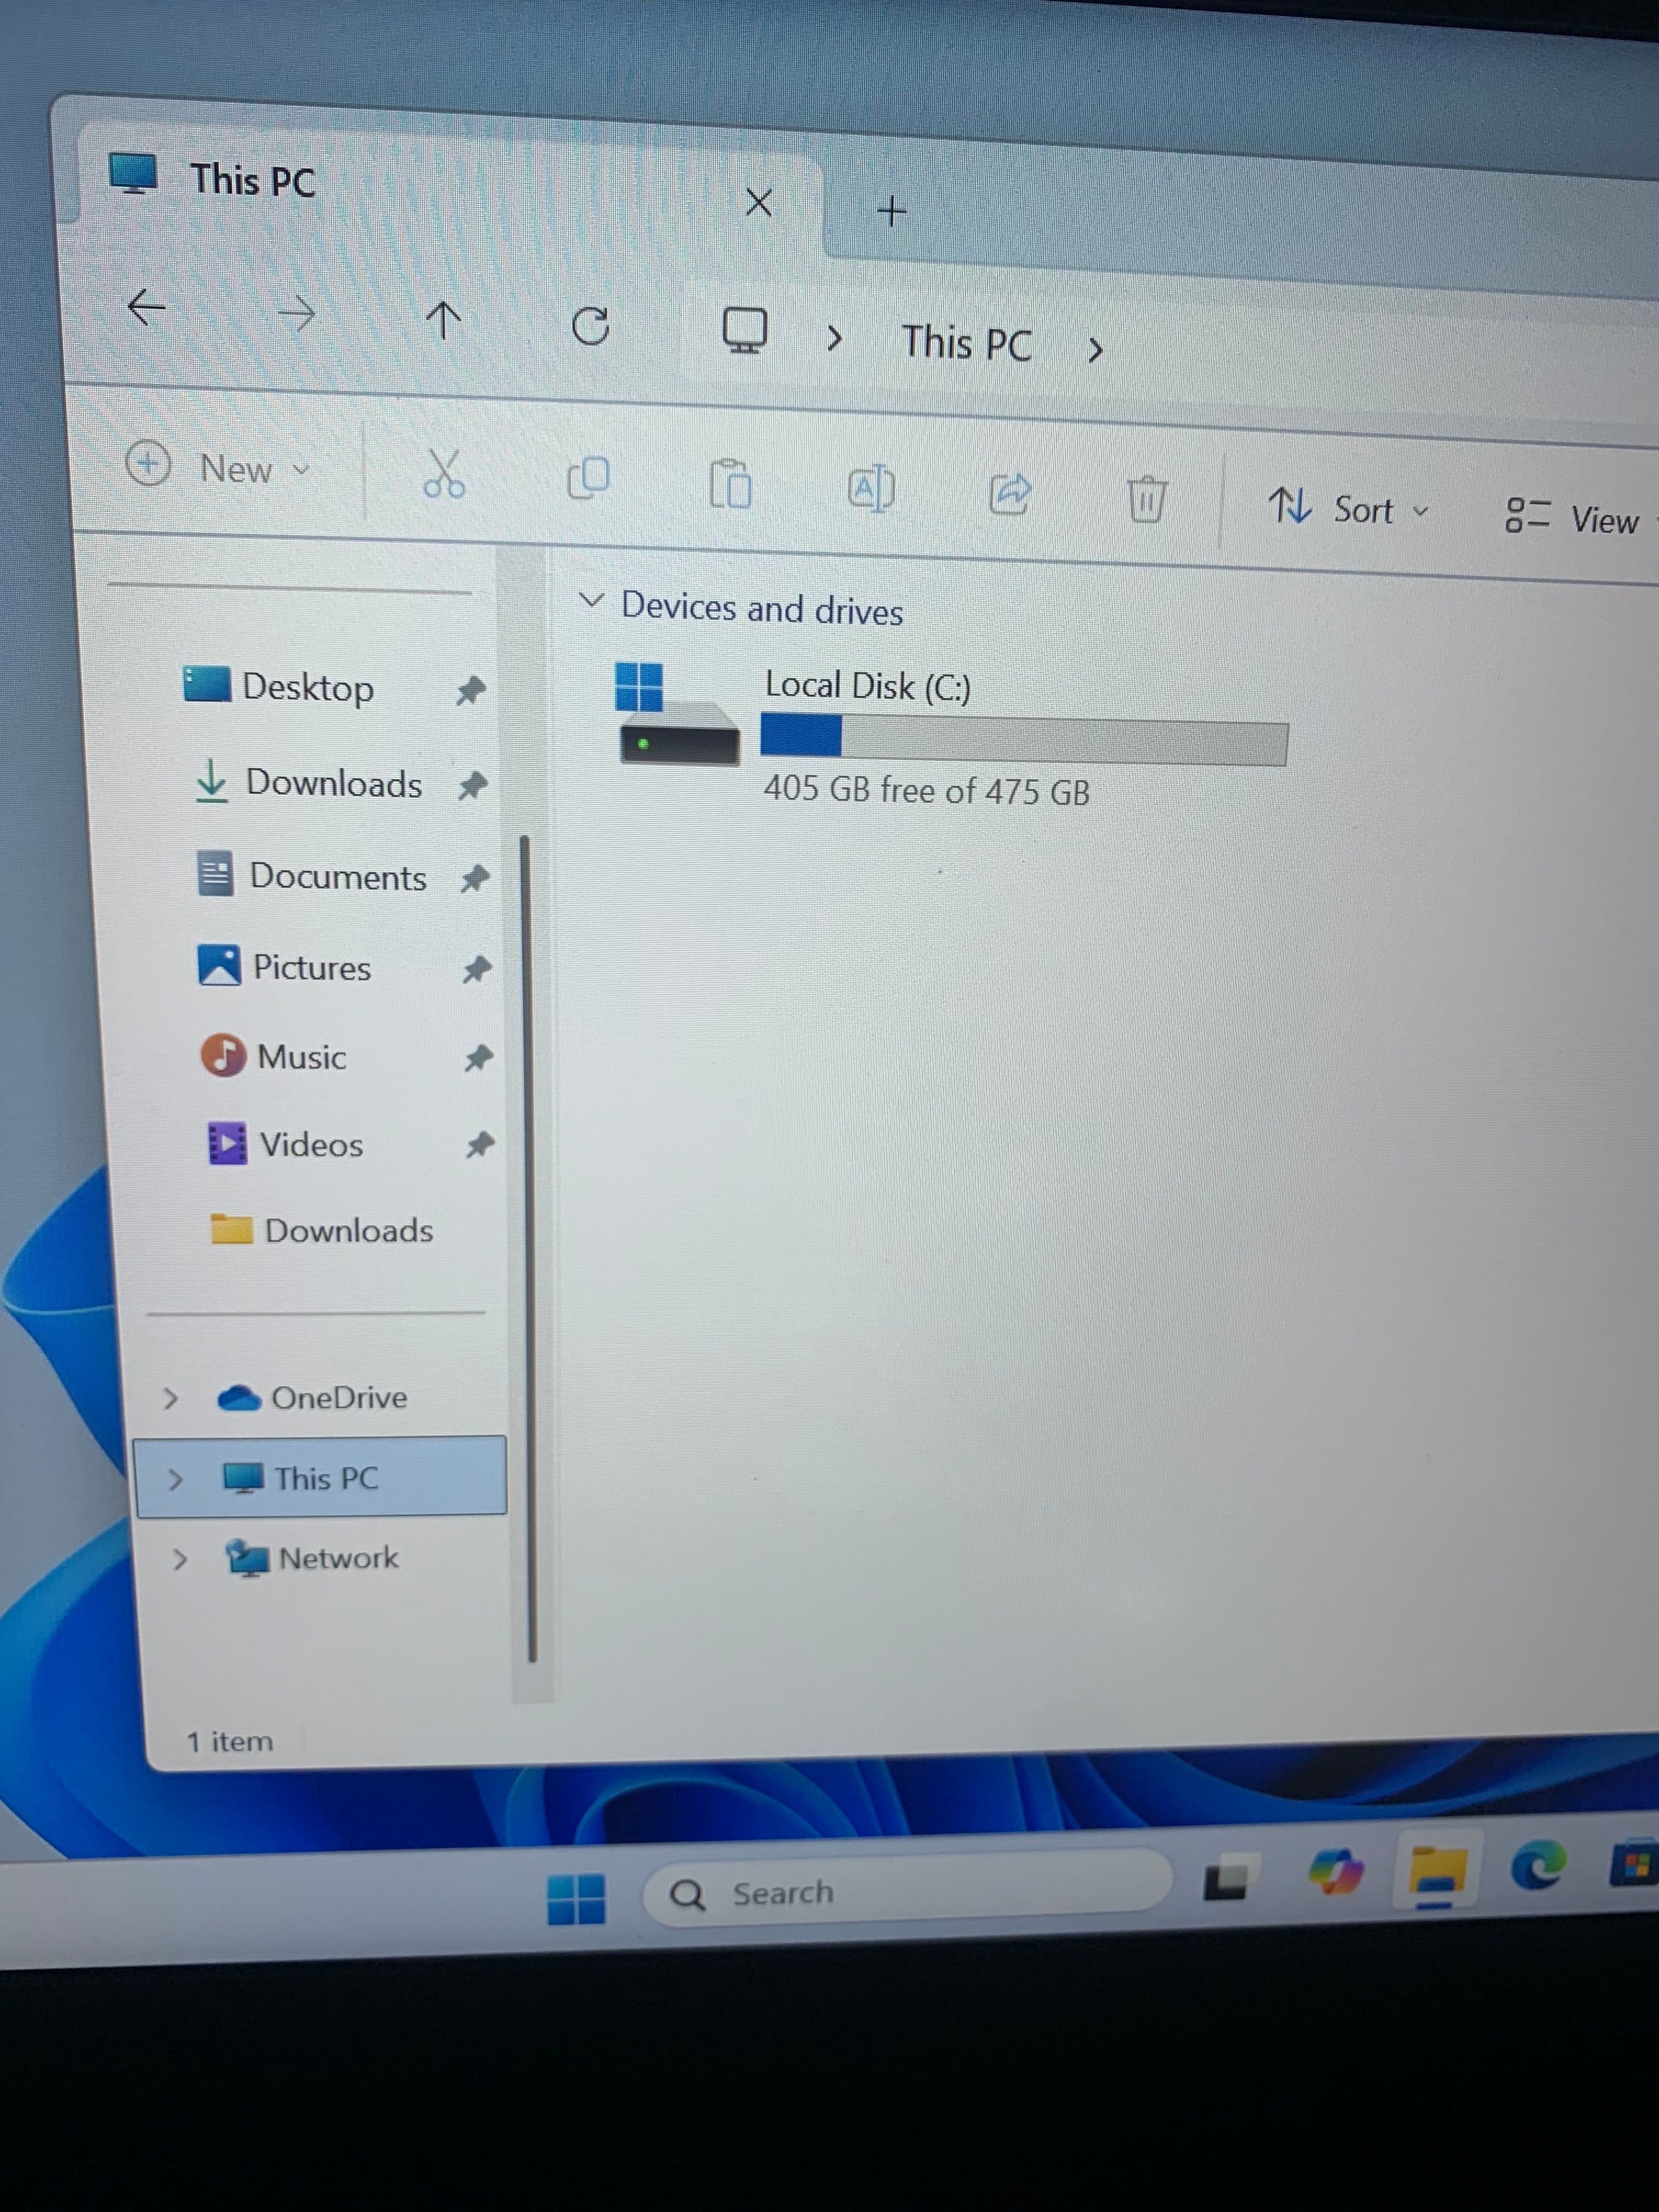
Task: Click the Paste clipboard icon
Action: (730, 485)
